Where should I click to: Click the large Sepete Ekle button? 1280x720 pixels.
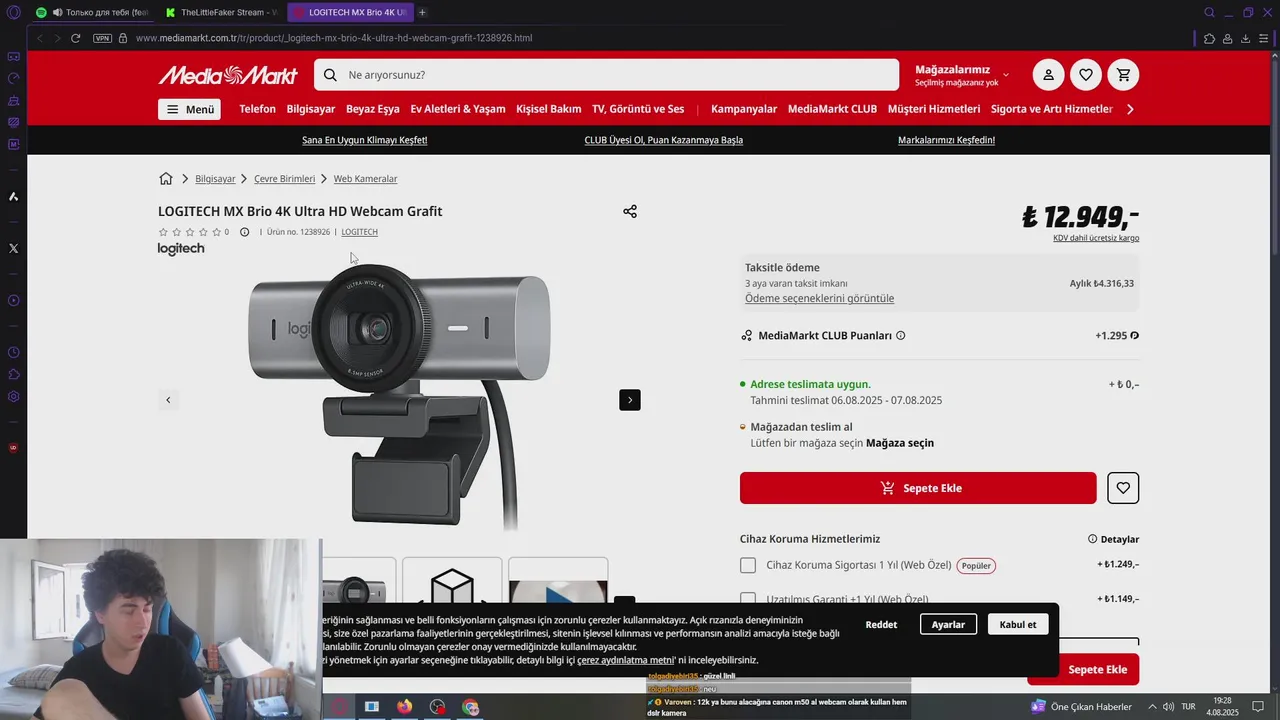click(918, 488)
